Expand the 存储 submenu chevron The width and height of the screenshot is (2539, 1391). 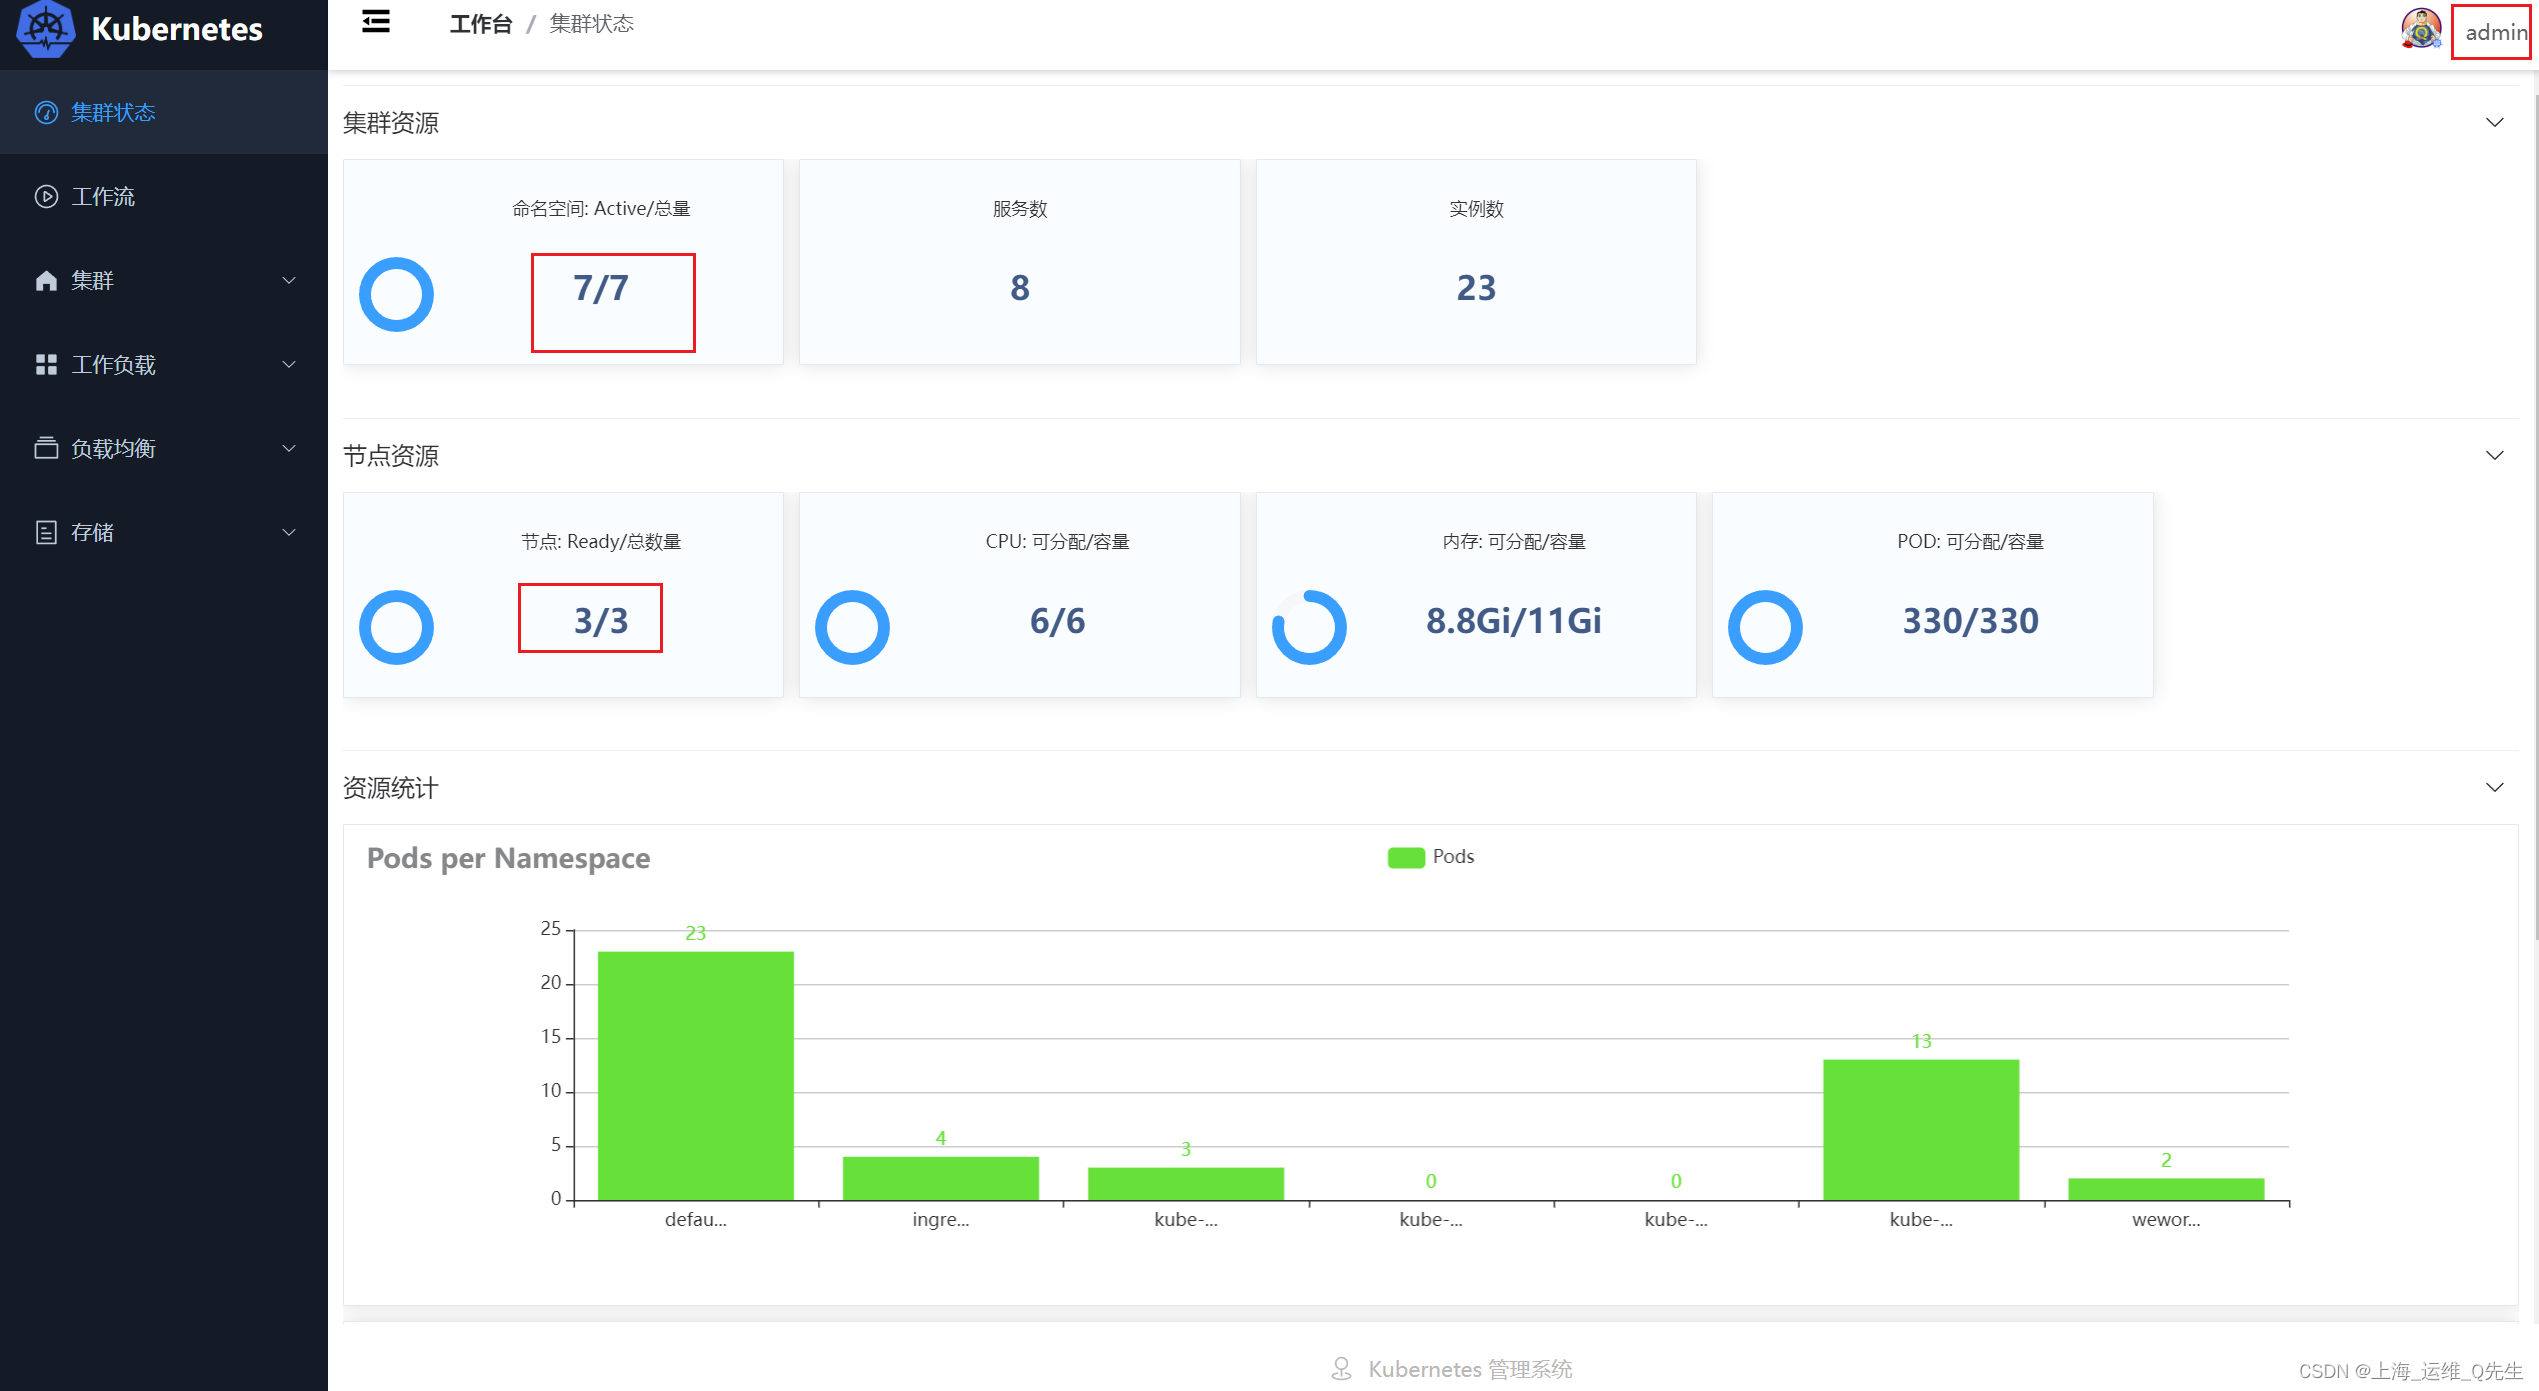(x=289, y=532)
